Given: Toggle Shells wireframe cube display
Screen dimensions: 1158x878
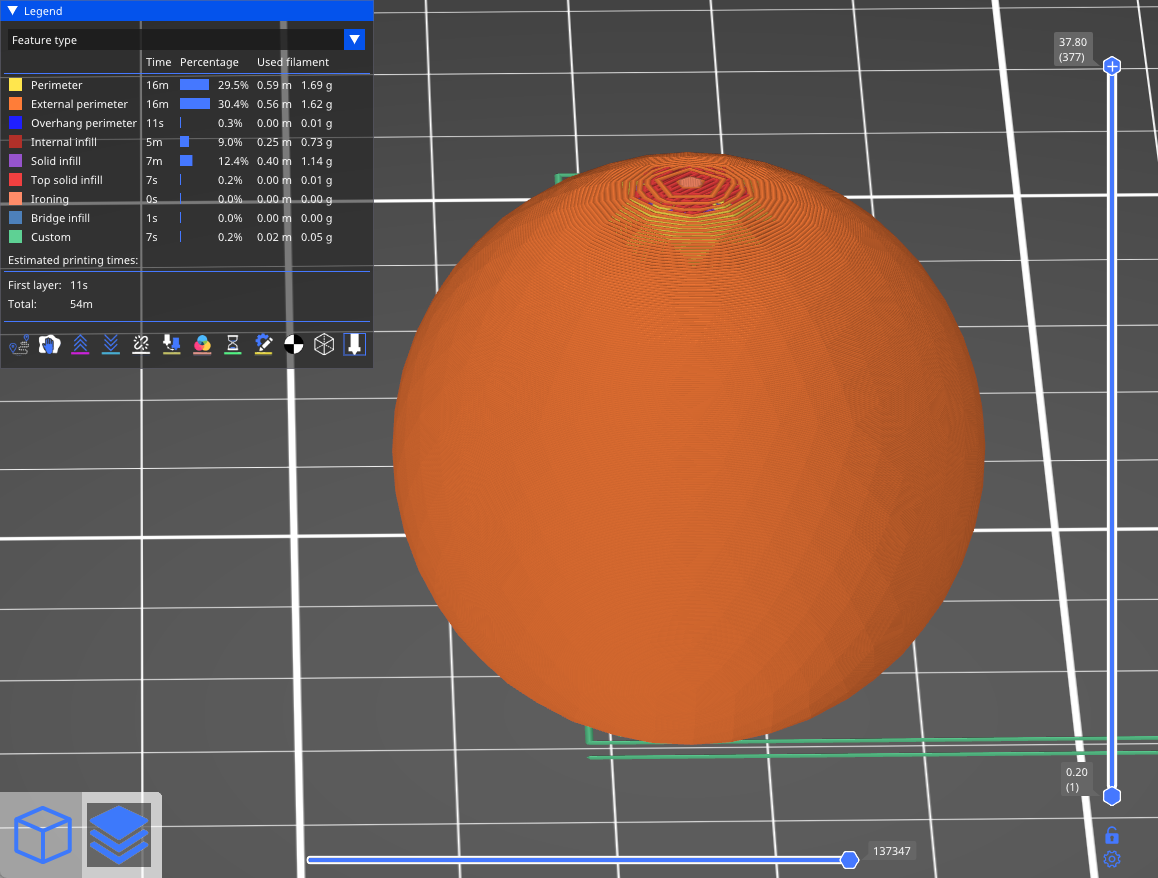Looking at the screenshot, I should [x=324, y=345].
